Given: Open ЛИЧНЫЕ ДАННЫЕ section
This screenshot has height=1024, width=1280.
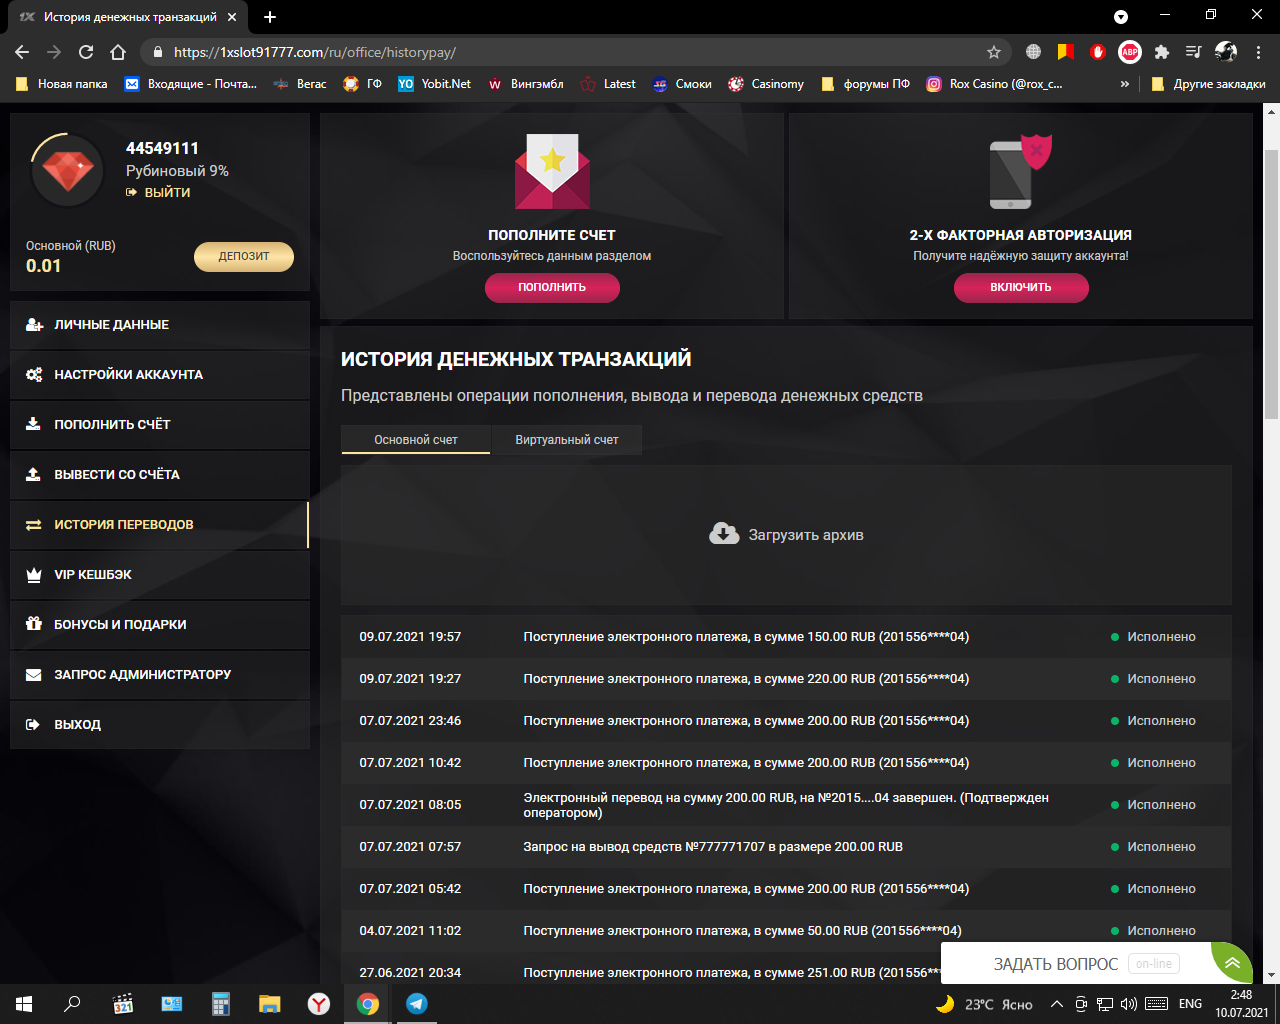Looking at the screenshot, I should (160, 325).
